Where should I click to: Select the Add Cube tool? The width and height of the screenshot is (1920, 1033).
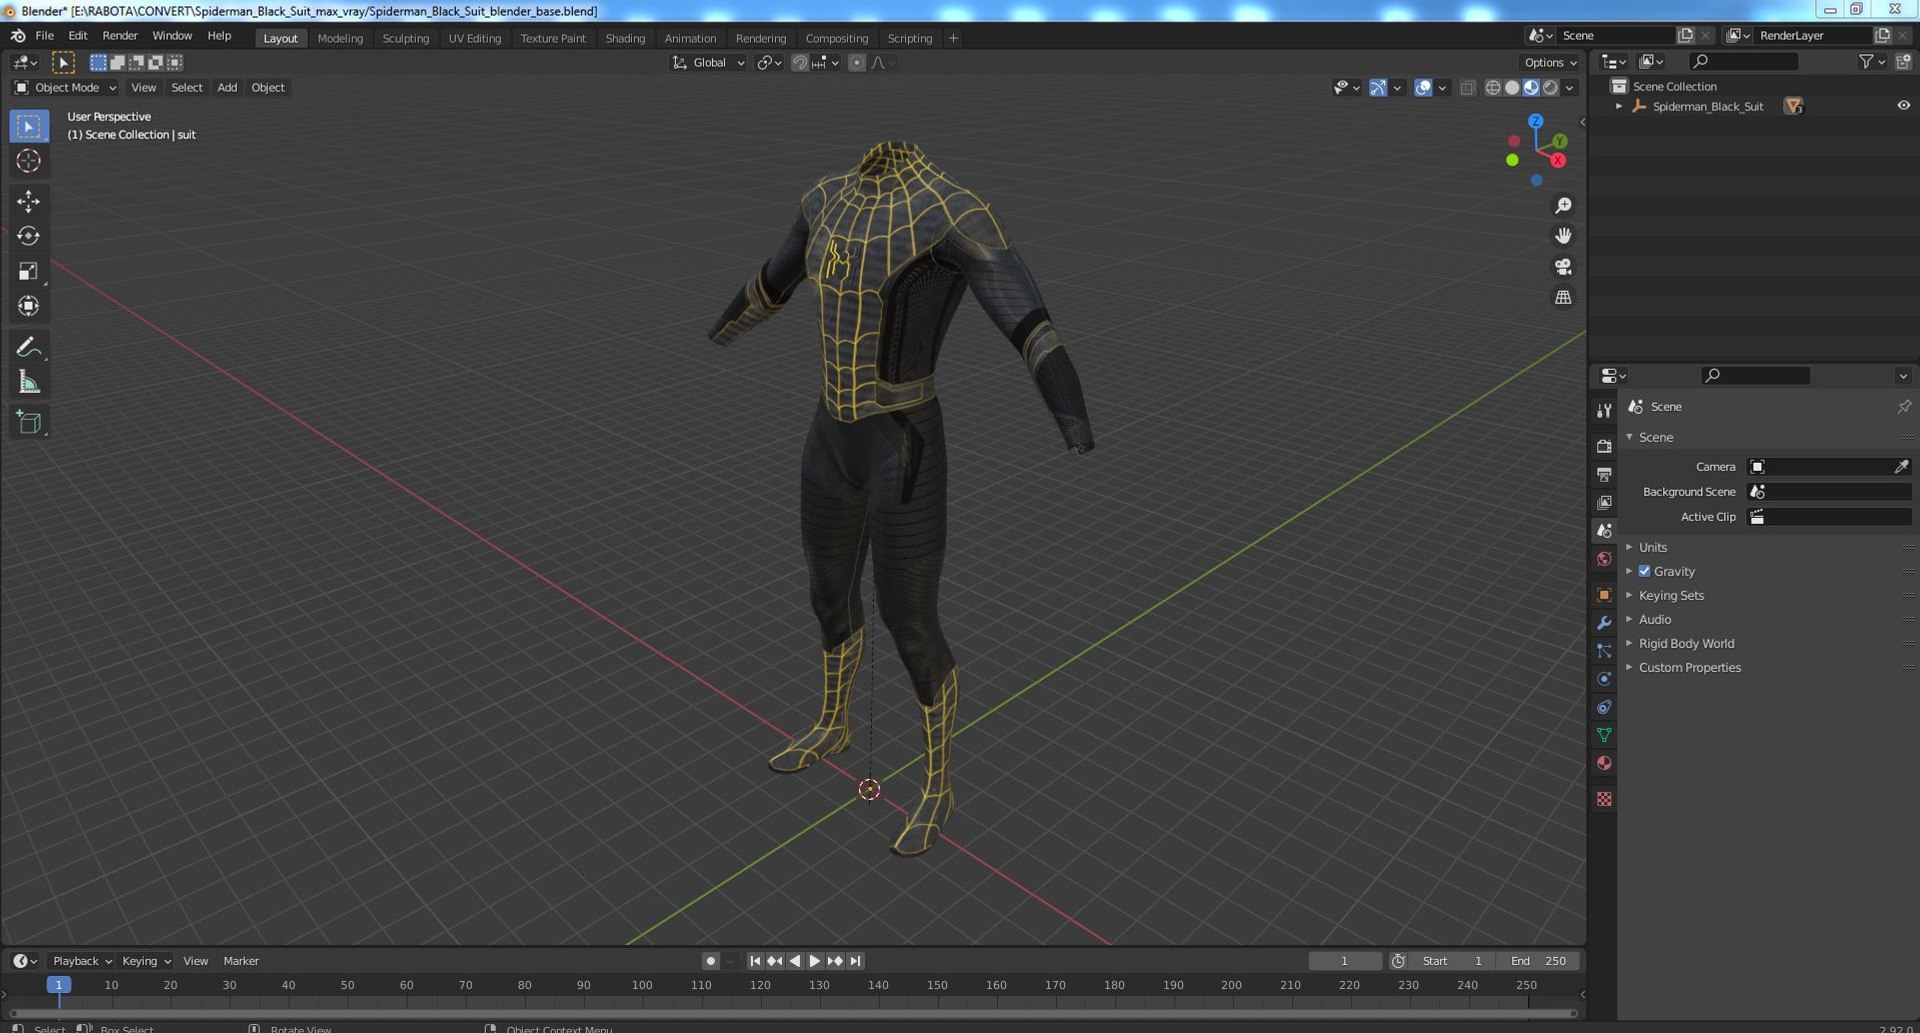[x=28, y=422]
